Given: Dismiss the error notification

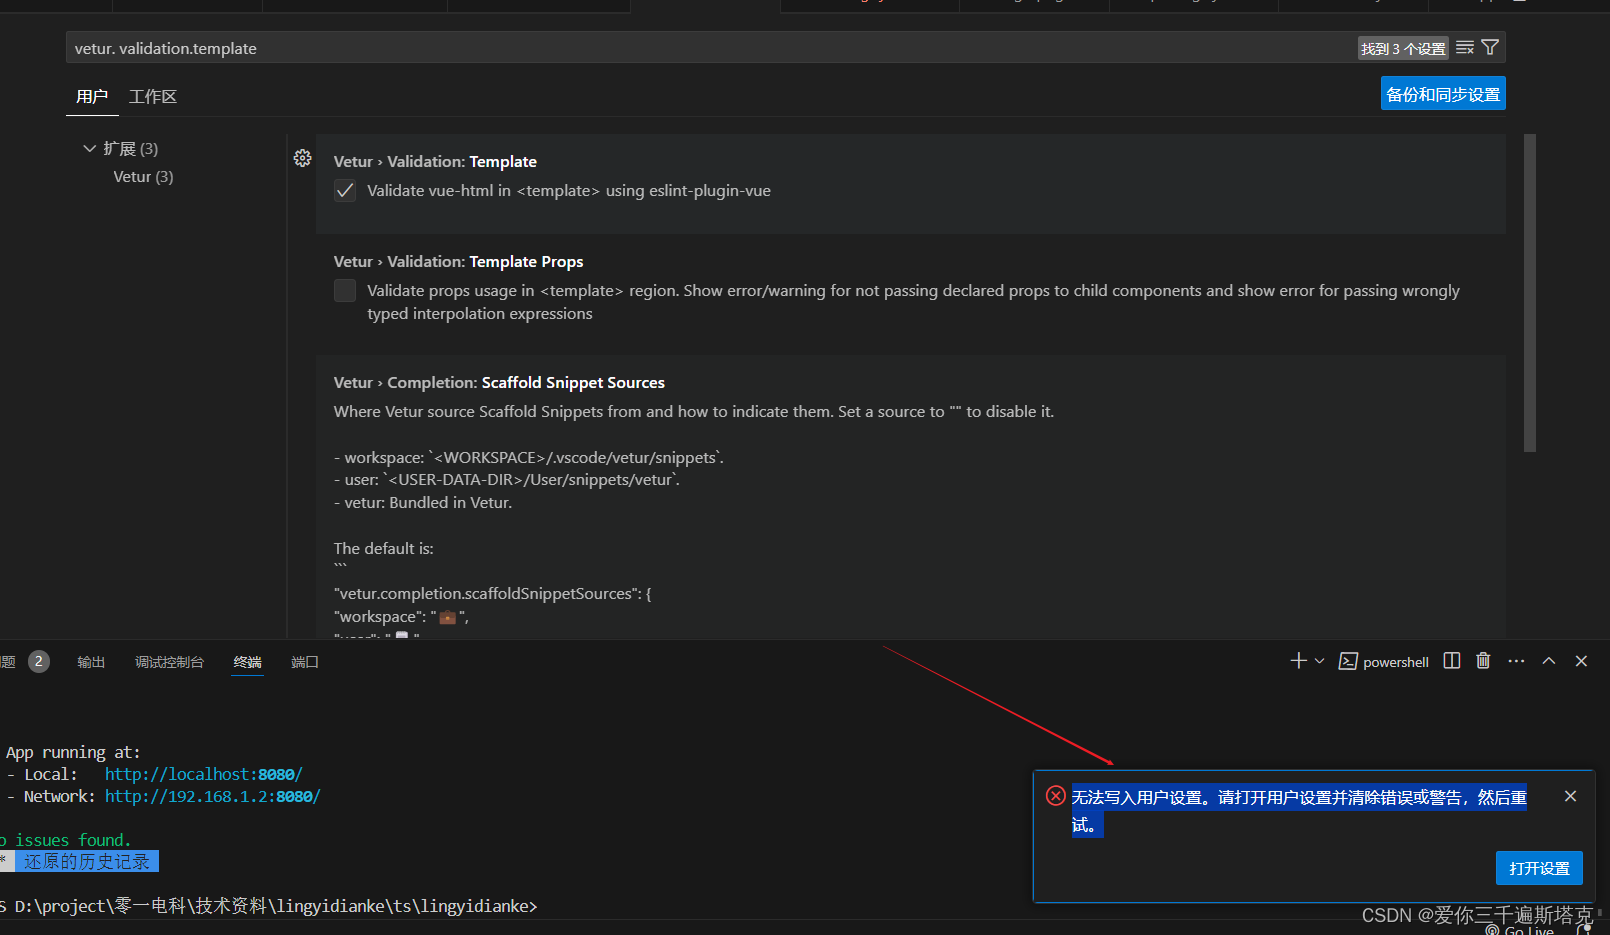Looking at the screenshot, I should pyautogui.click(x=1570, y=796).
